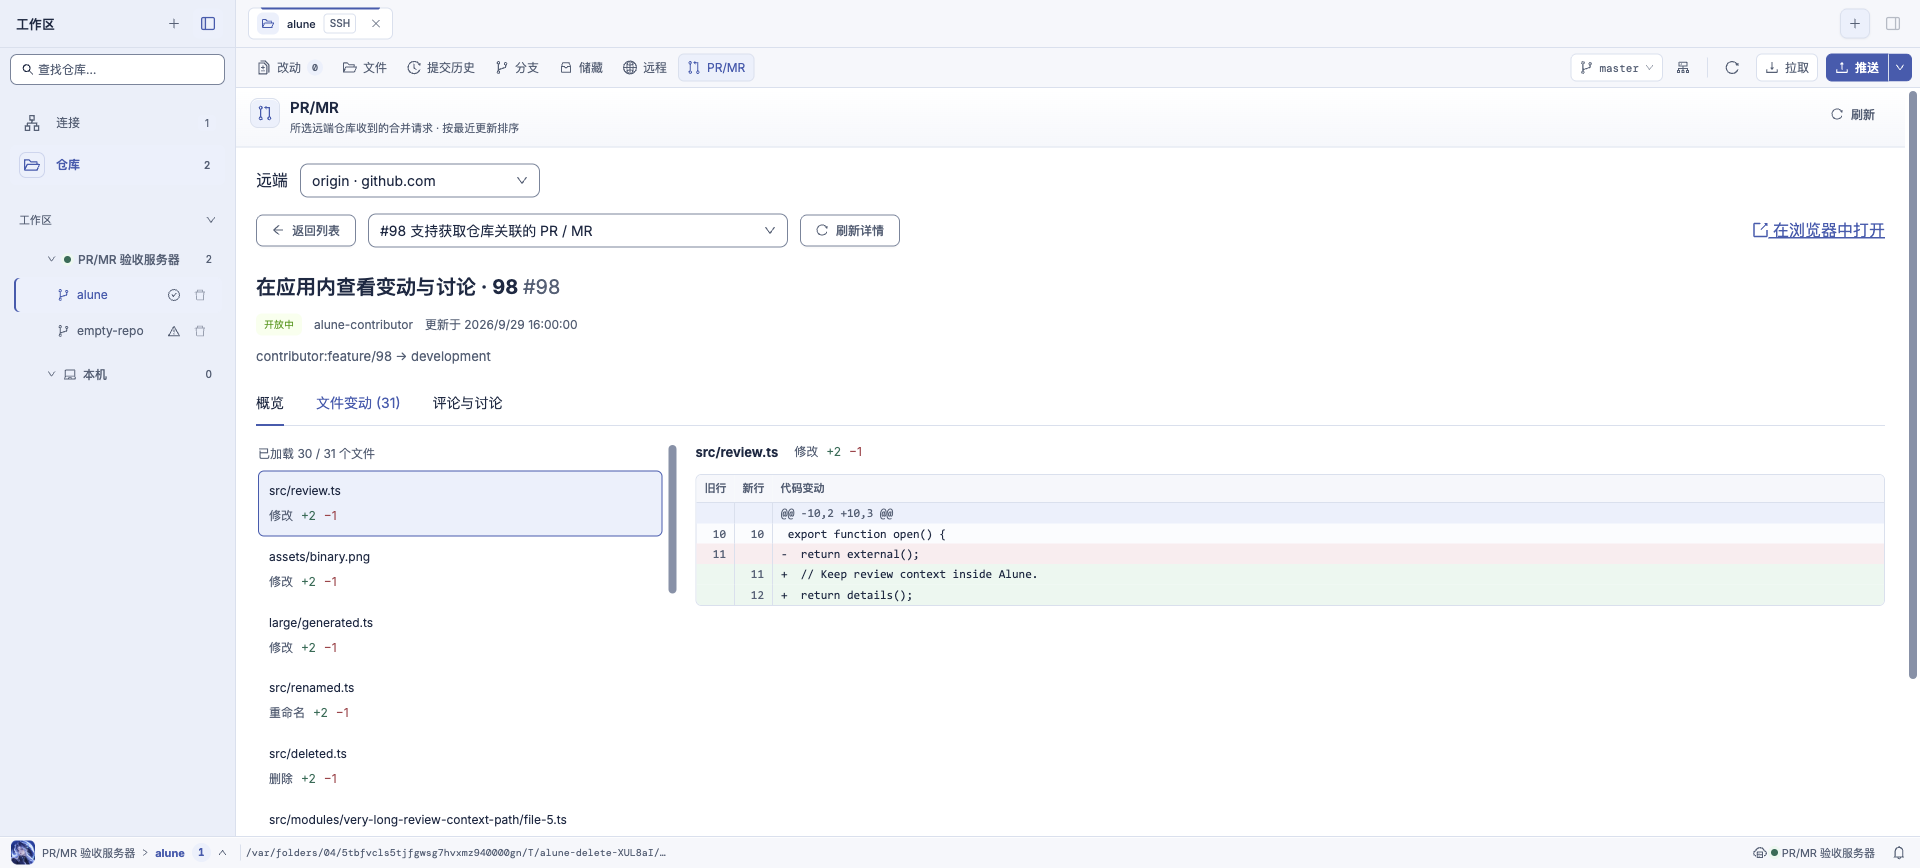Click delete trash icon for alune repo

pos(200,295)
